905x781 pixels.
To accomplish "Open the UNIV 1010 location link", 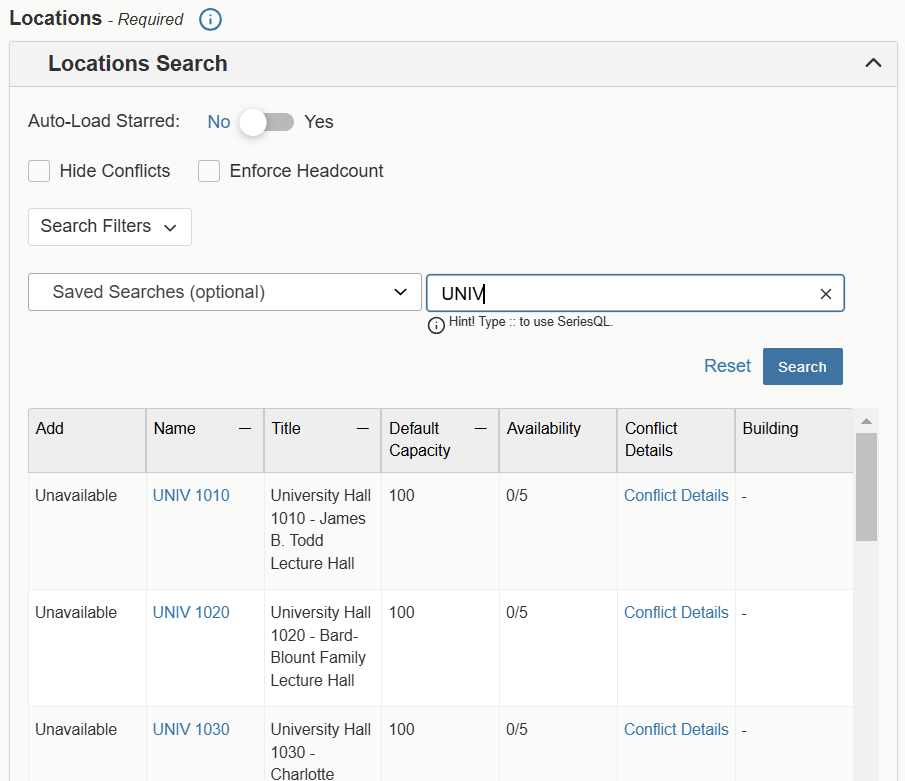I will point(191,495).
